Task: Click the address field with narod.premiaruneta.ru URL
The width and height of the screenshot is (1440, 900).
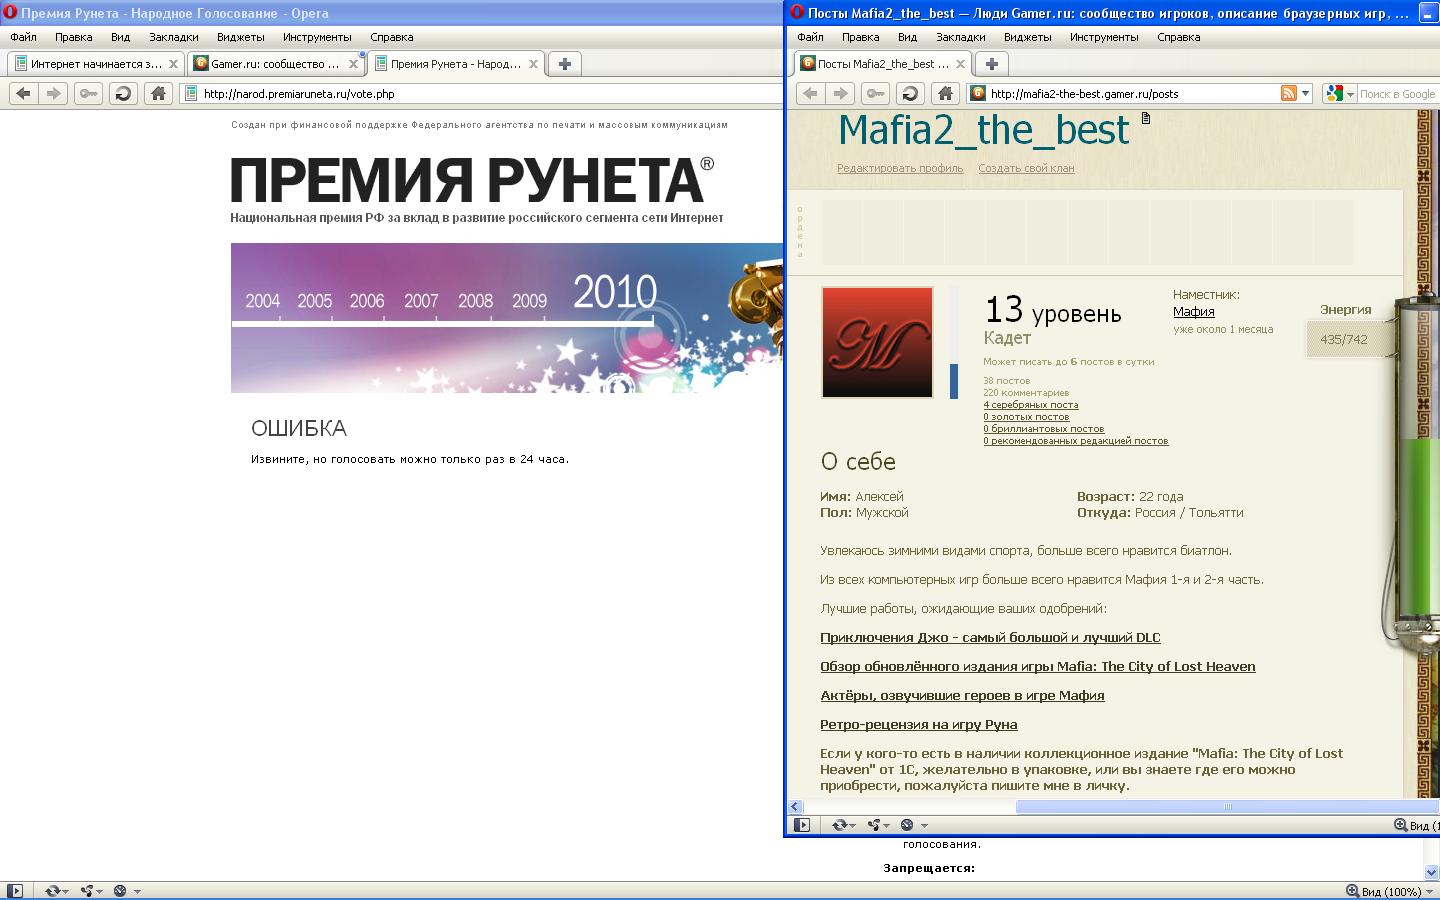Action: click(480, 94)
